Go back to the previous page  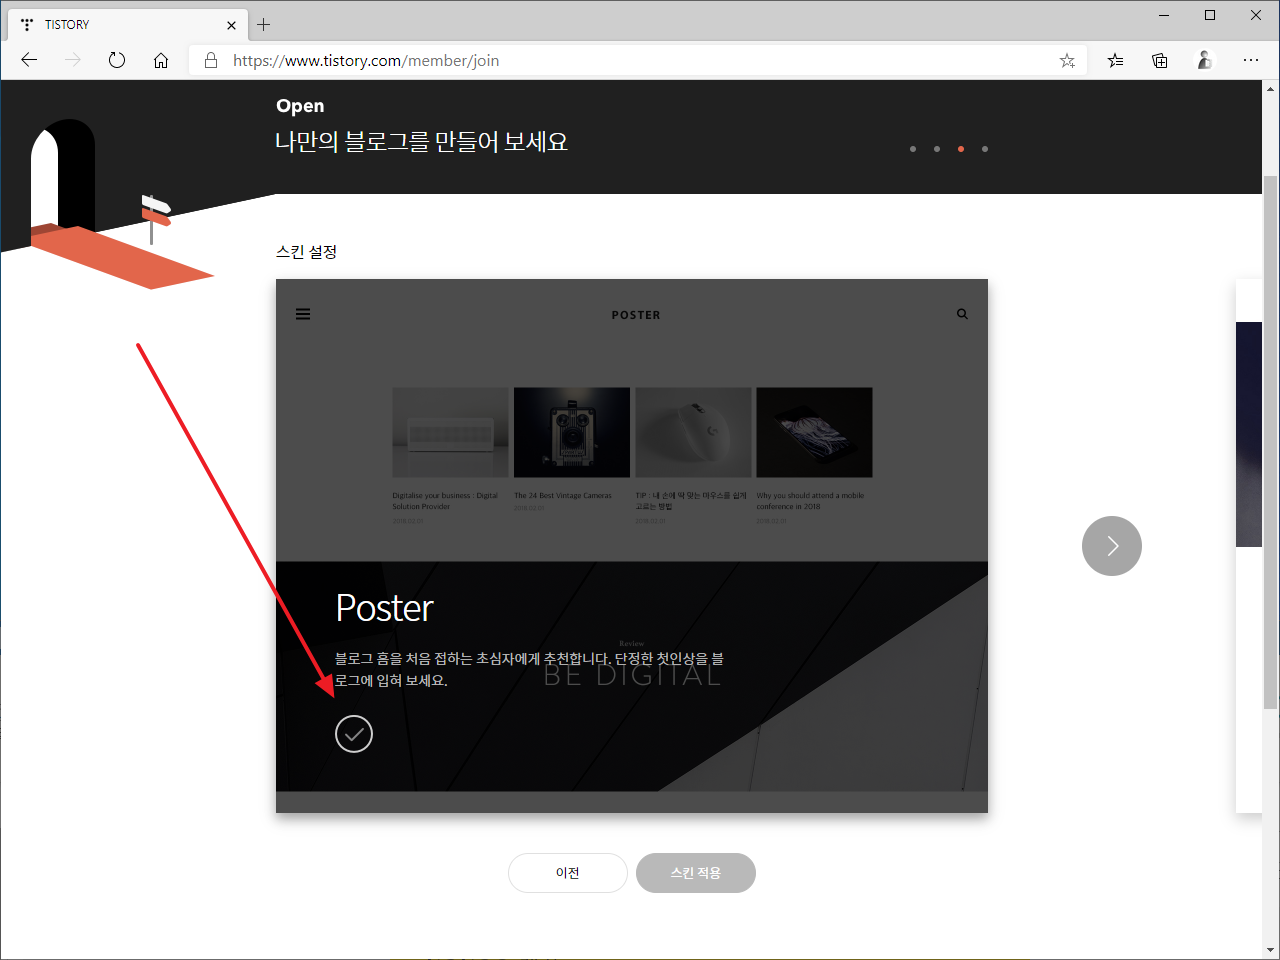(x=29, y=60)
